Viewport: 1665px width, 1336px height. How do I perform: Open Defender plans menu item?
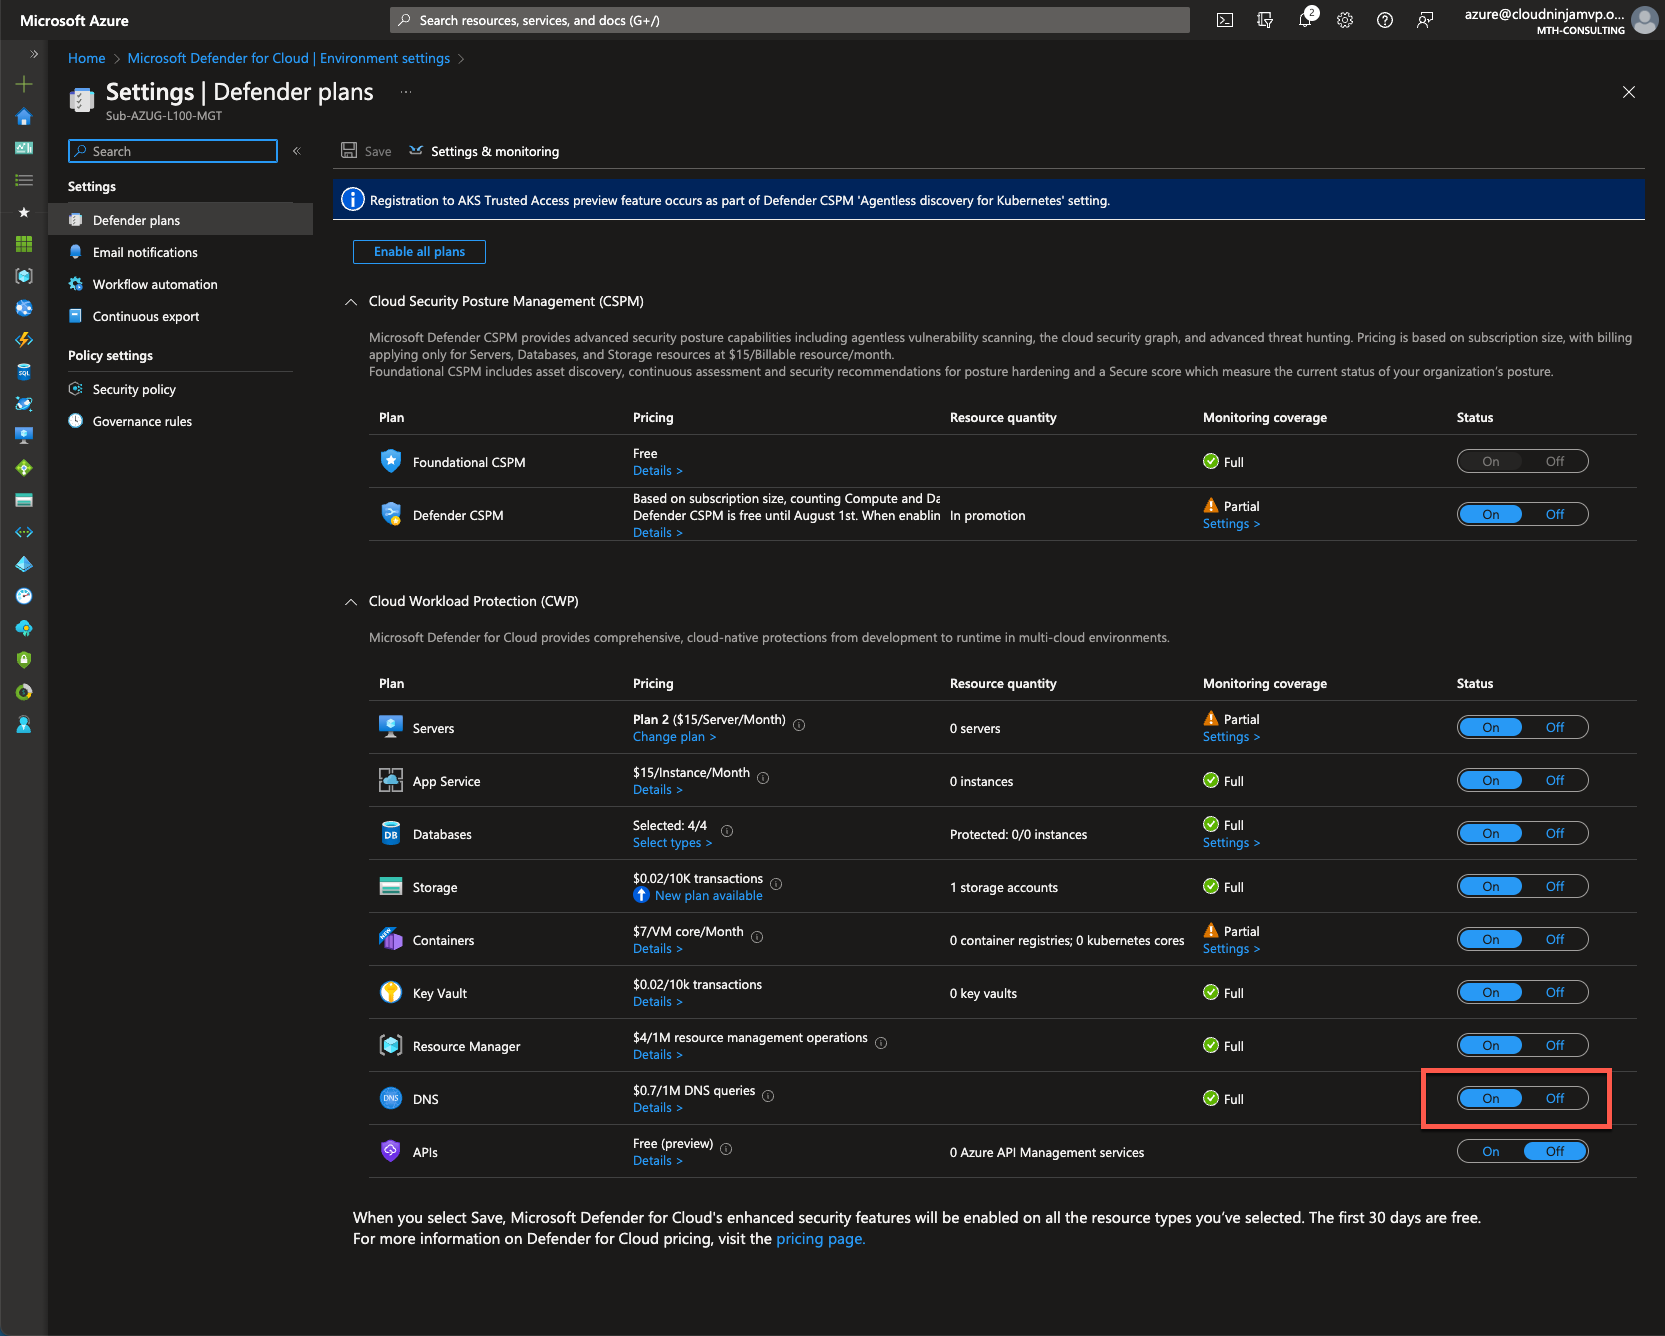[x=180, y=220]
